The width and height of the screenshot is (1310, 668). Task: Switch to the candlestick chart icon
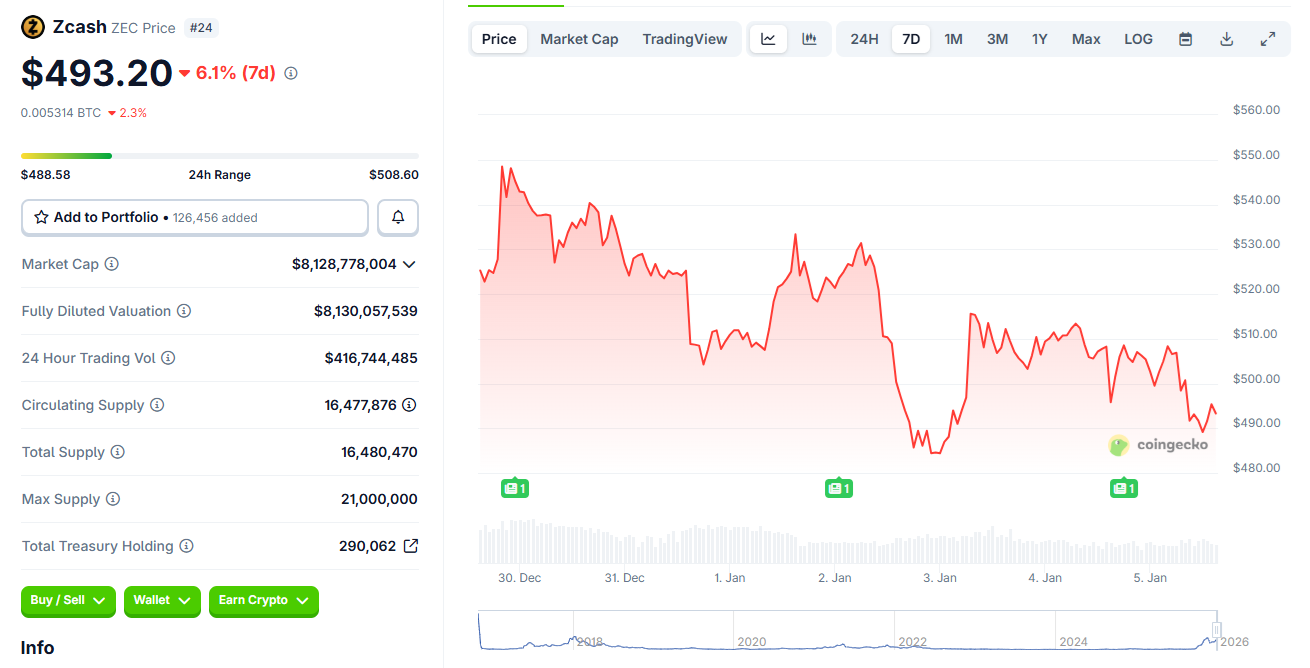809,38
